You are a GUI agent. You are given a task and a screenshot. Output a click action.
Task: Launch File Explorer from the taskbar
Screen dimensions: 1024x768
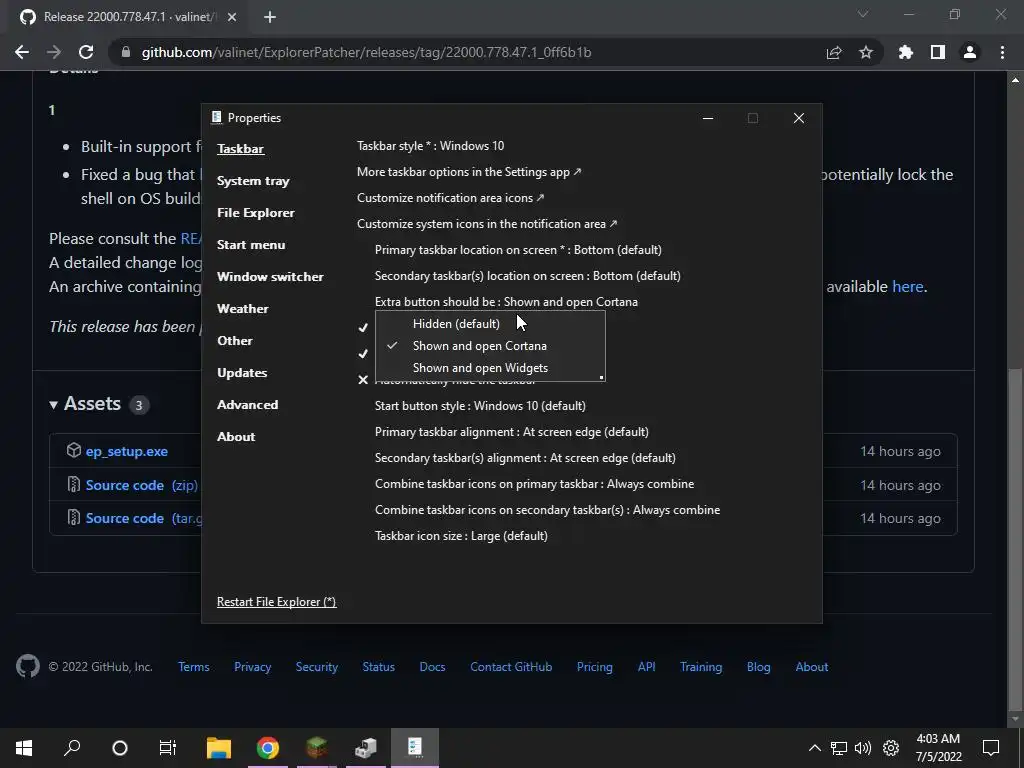(219, 748)
